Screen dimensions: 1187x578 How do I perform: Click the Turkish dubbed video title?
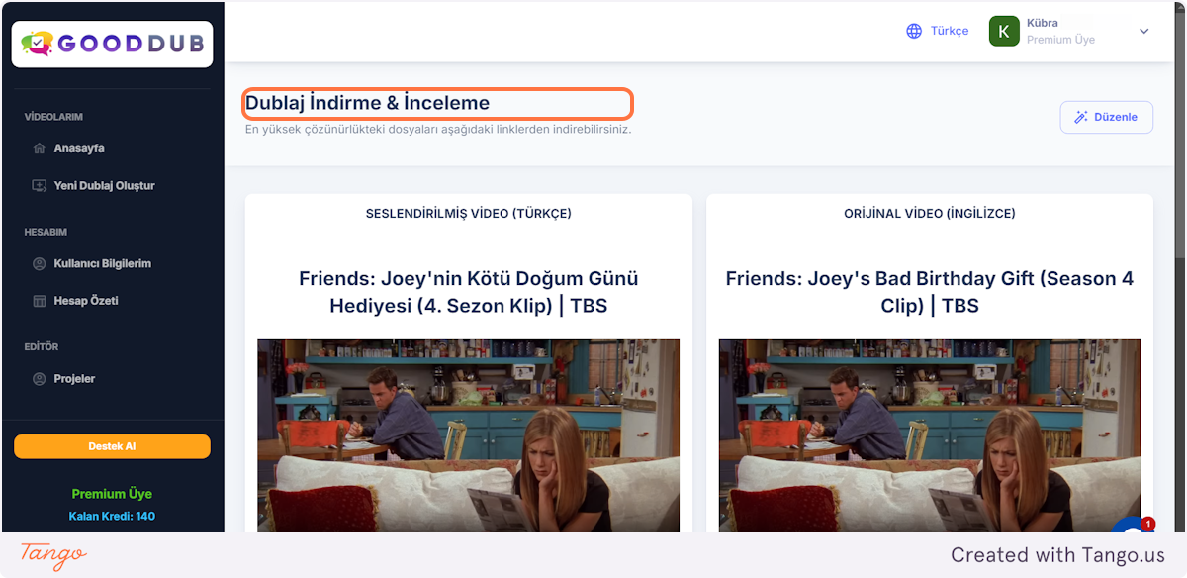(468, 292)
